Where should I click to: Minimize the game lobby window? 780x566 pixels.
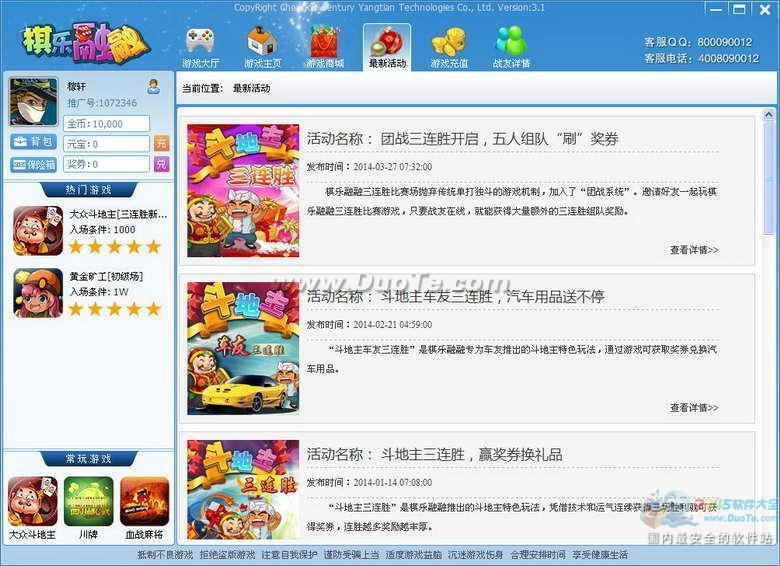716,8
